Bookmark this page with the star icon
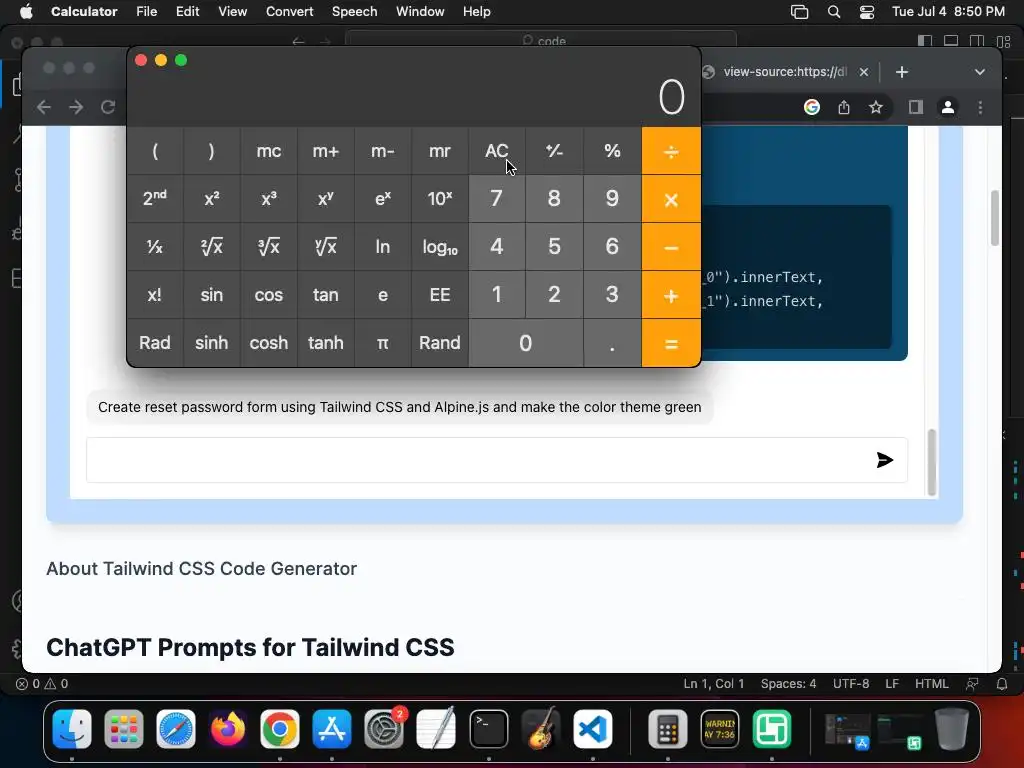Screen dimensions: 1024x768 (x=876, y=107)
